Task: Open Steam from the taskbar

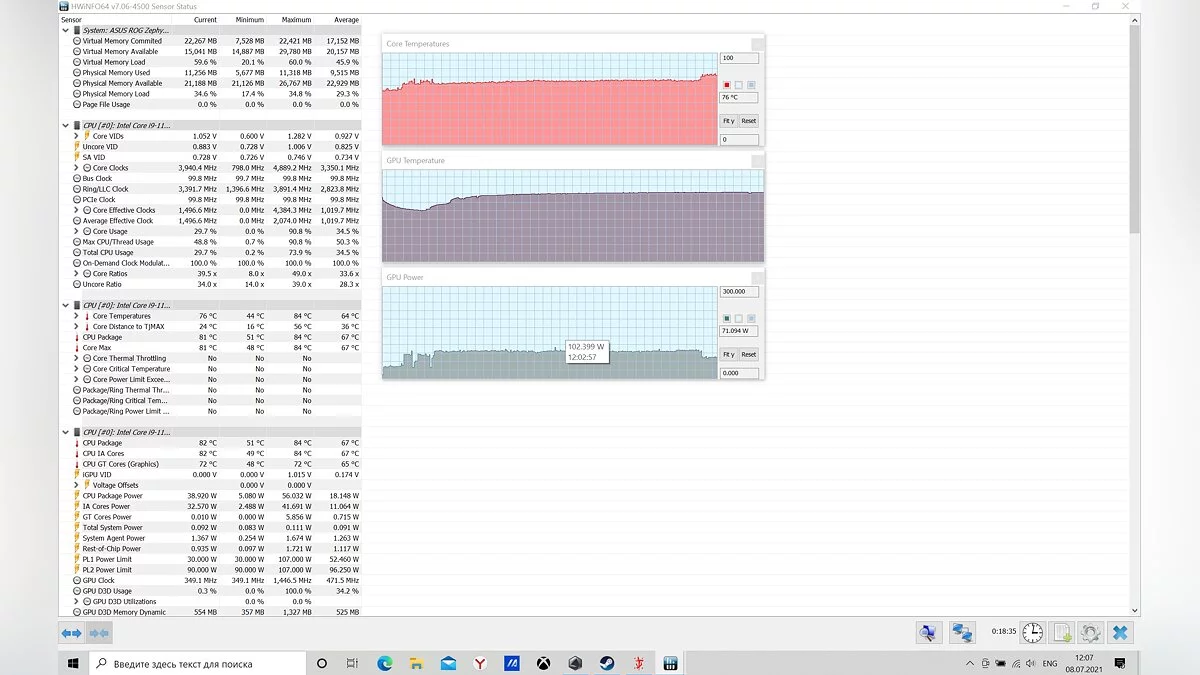Action: pyautogui.click(x=607, y=663)
